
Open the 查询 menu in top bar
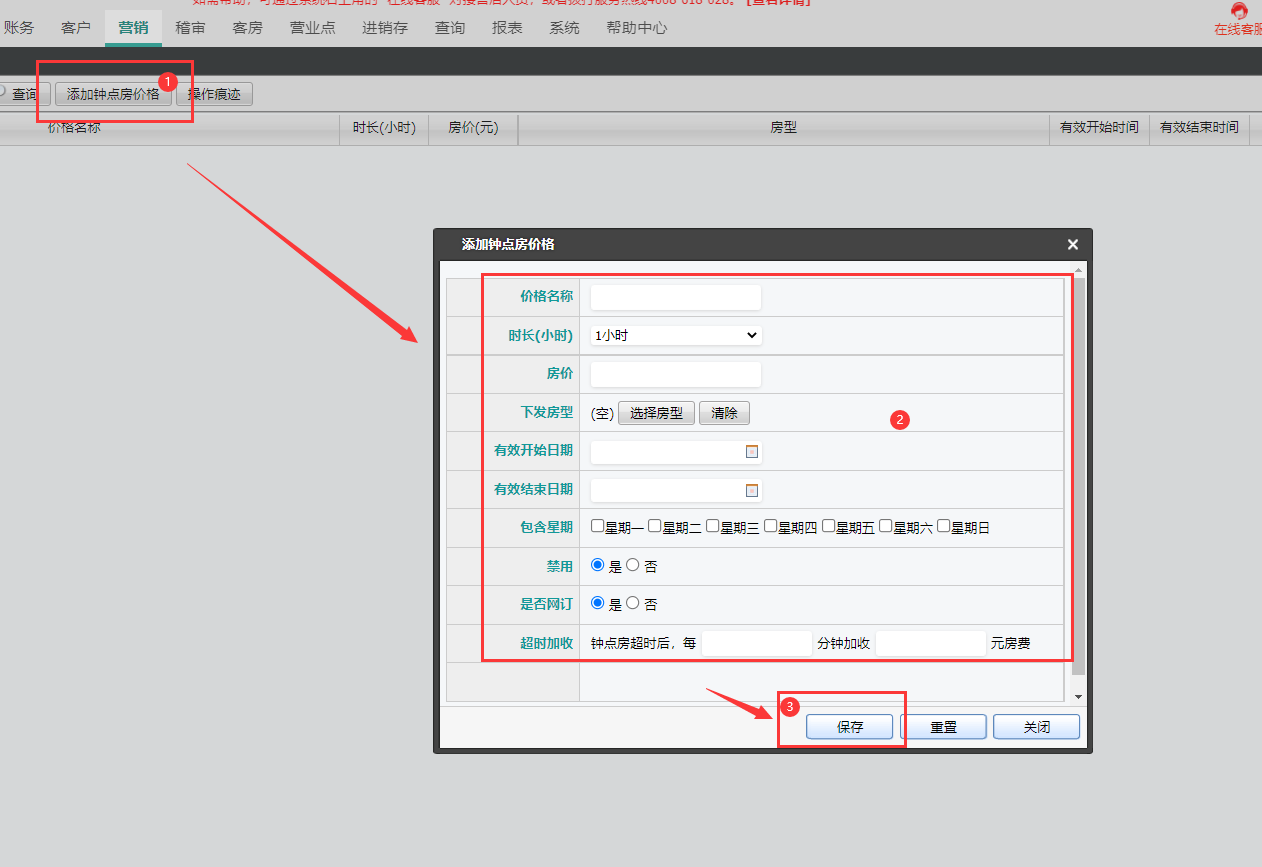pyautogui.click(x=450, y=28)
